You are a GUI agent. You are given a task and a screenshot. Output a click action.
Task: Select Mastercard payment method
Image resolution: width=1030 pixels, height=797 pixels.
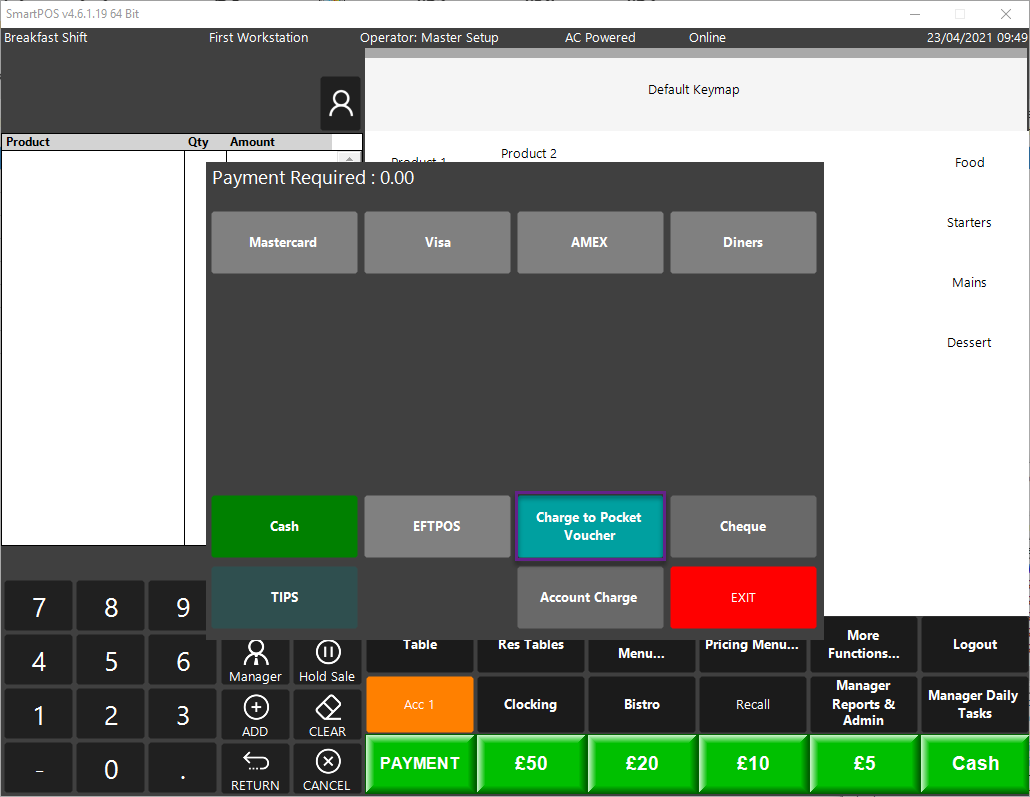click(284, 242)
